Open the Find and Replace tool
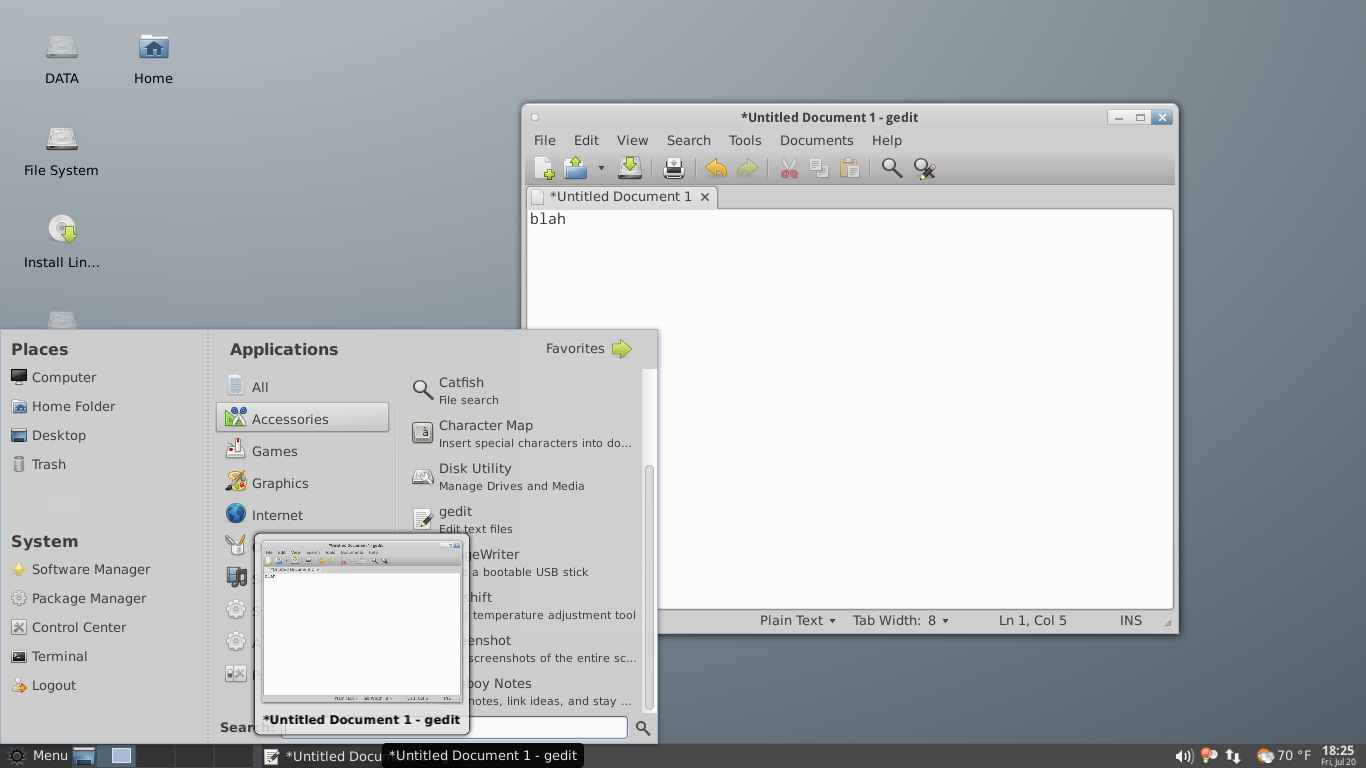The image size is (1366, 768). [924, 168]
